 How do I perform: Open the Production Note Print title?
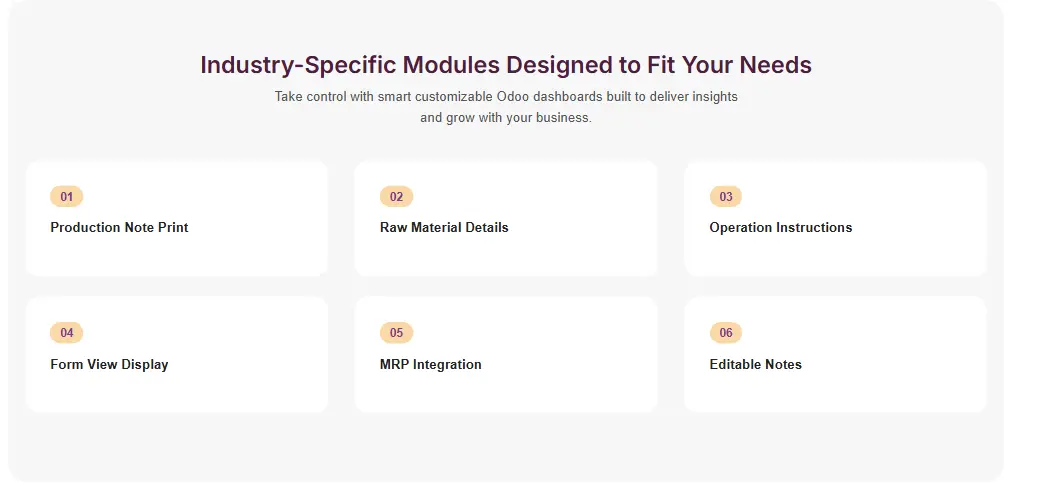pyautogui.click(x=119, y=228)
